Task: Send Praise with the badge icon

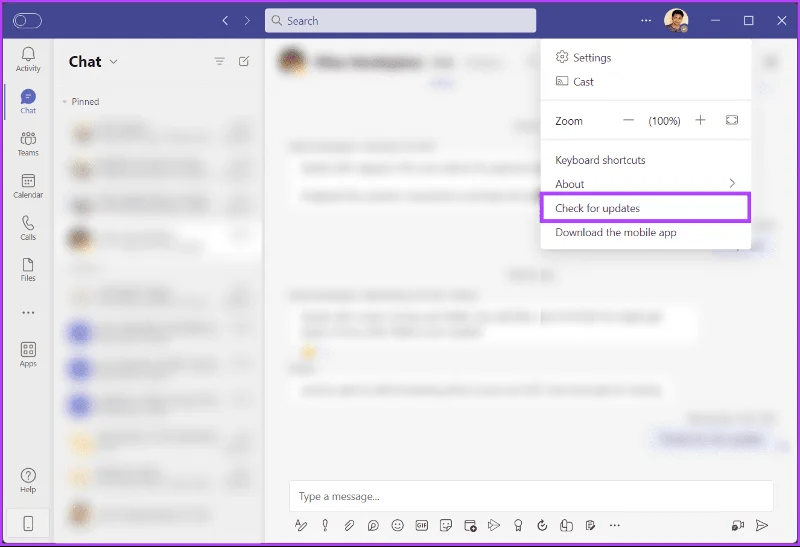Action: click(518, 525)
